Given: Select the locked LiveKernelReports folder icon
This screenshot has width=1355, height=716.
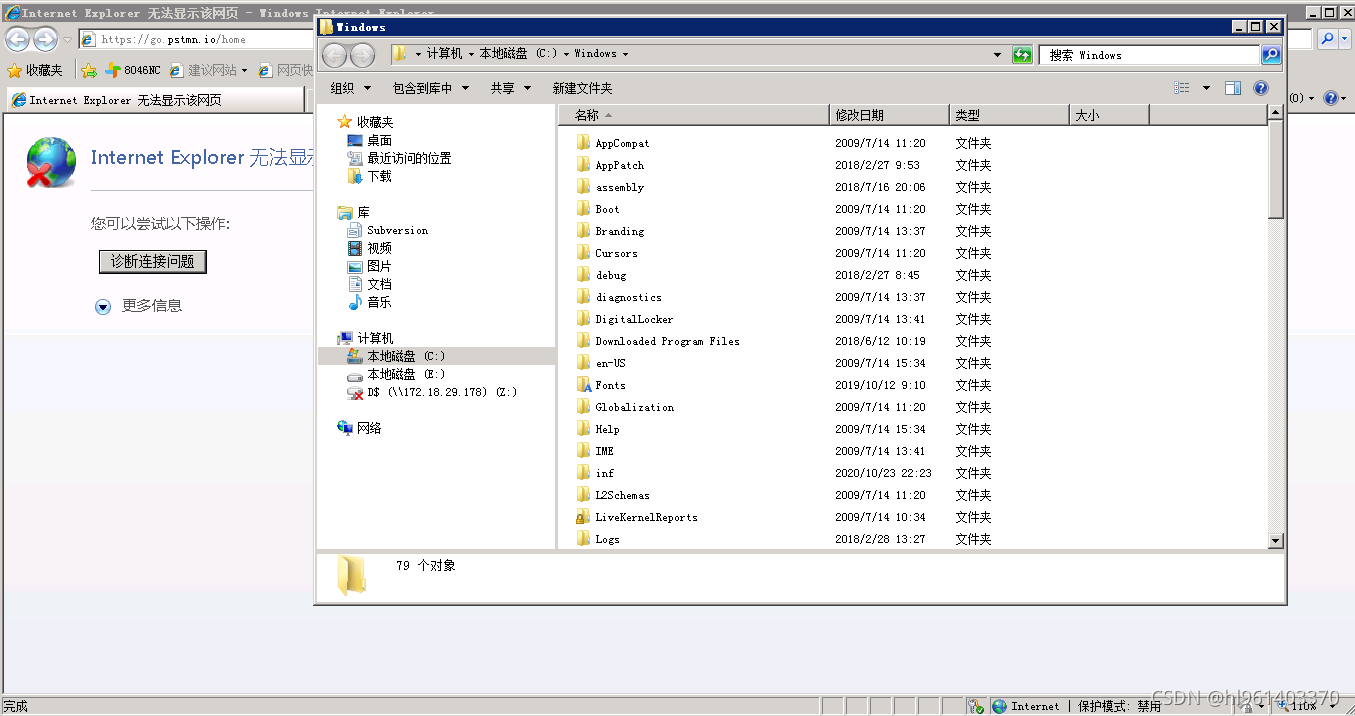Looking at the screenshot, I should (x=584, y=517).
